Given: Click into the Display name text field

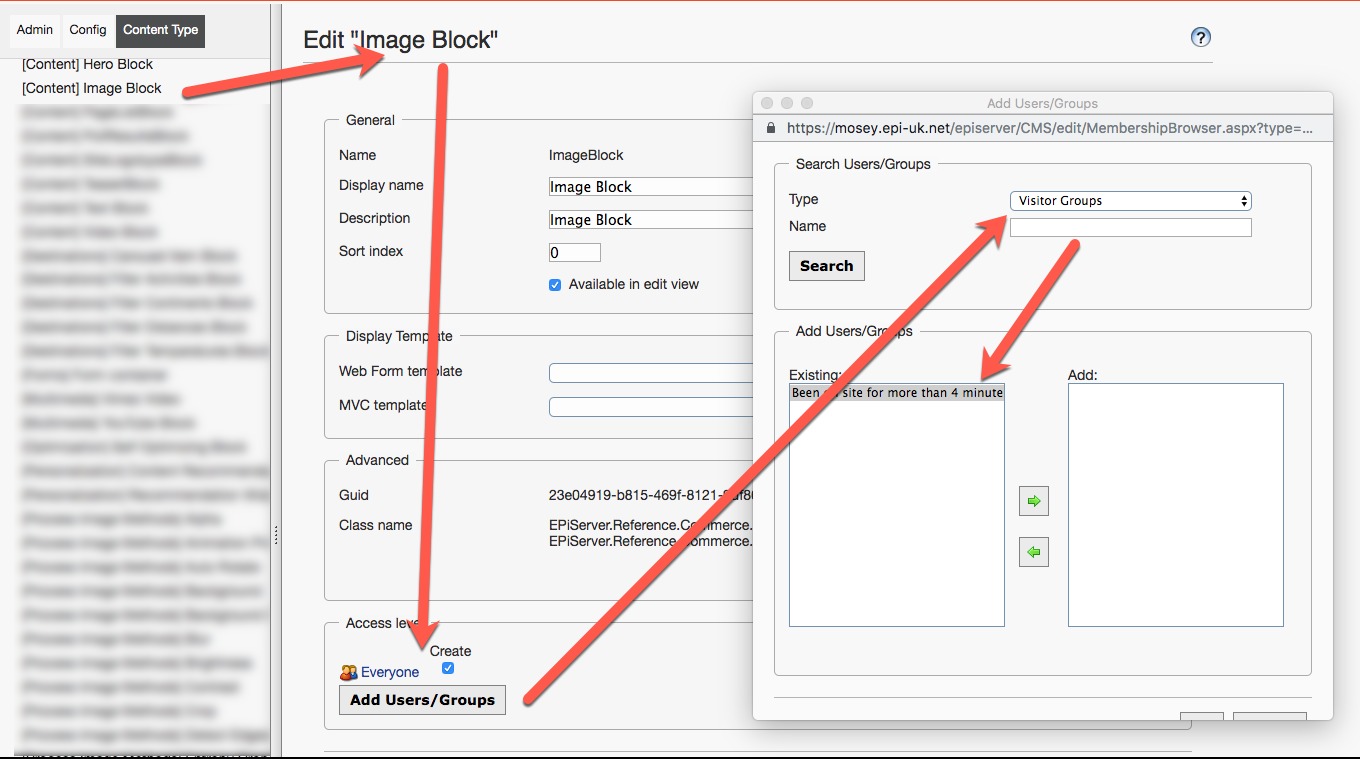Looking at the screenshot, I should coord(650,187).
